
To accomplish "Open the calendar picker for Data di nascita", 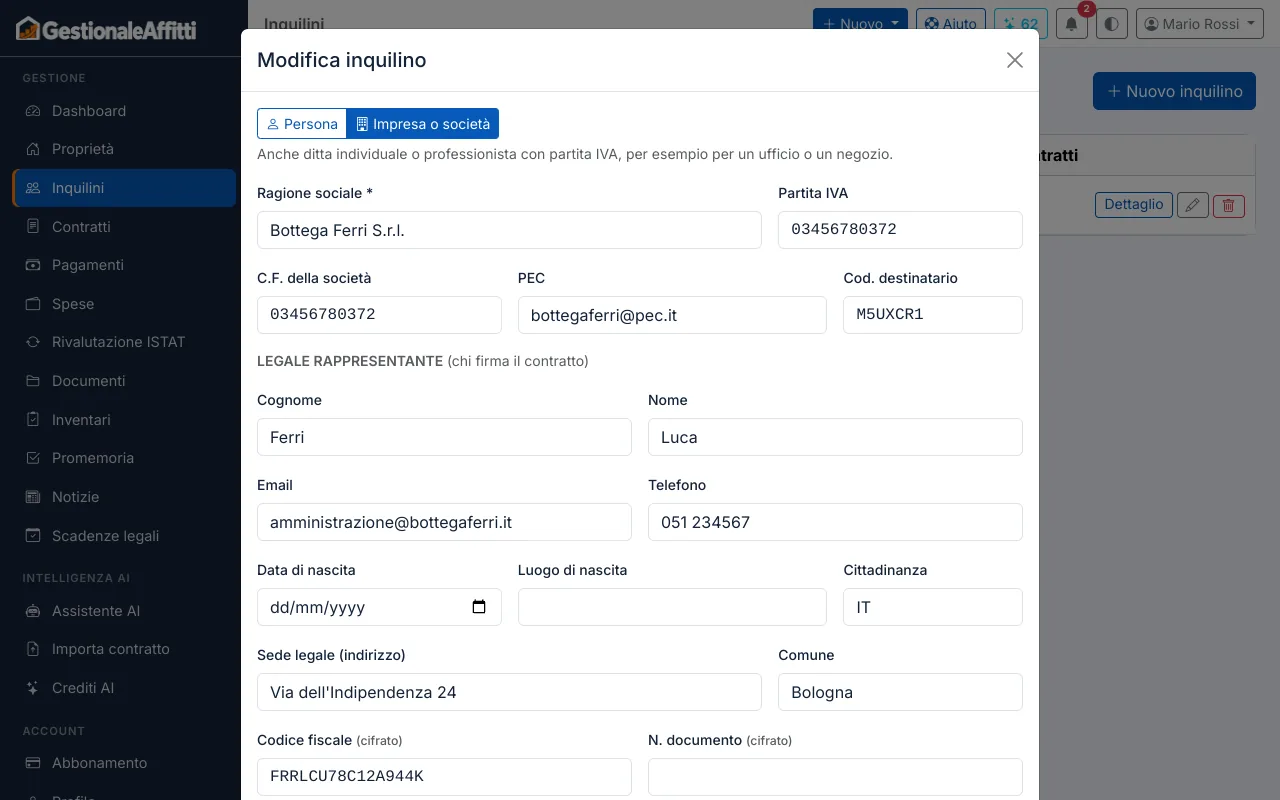I will click(479, 607).
